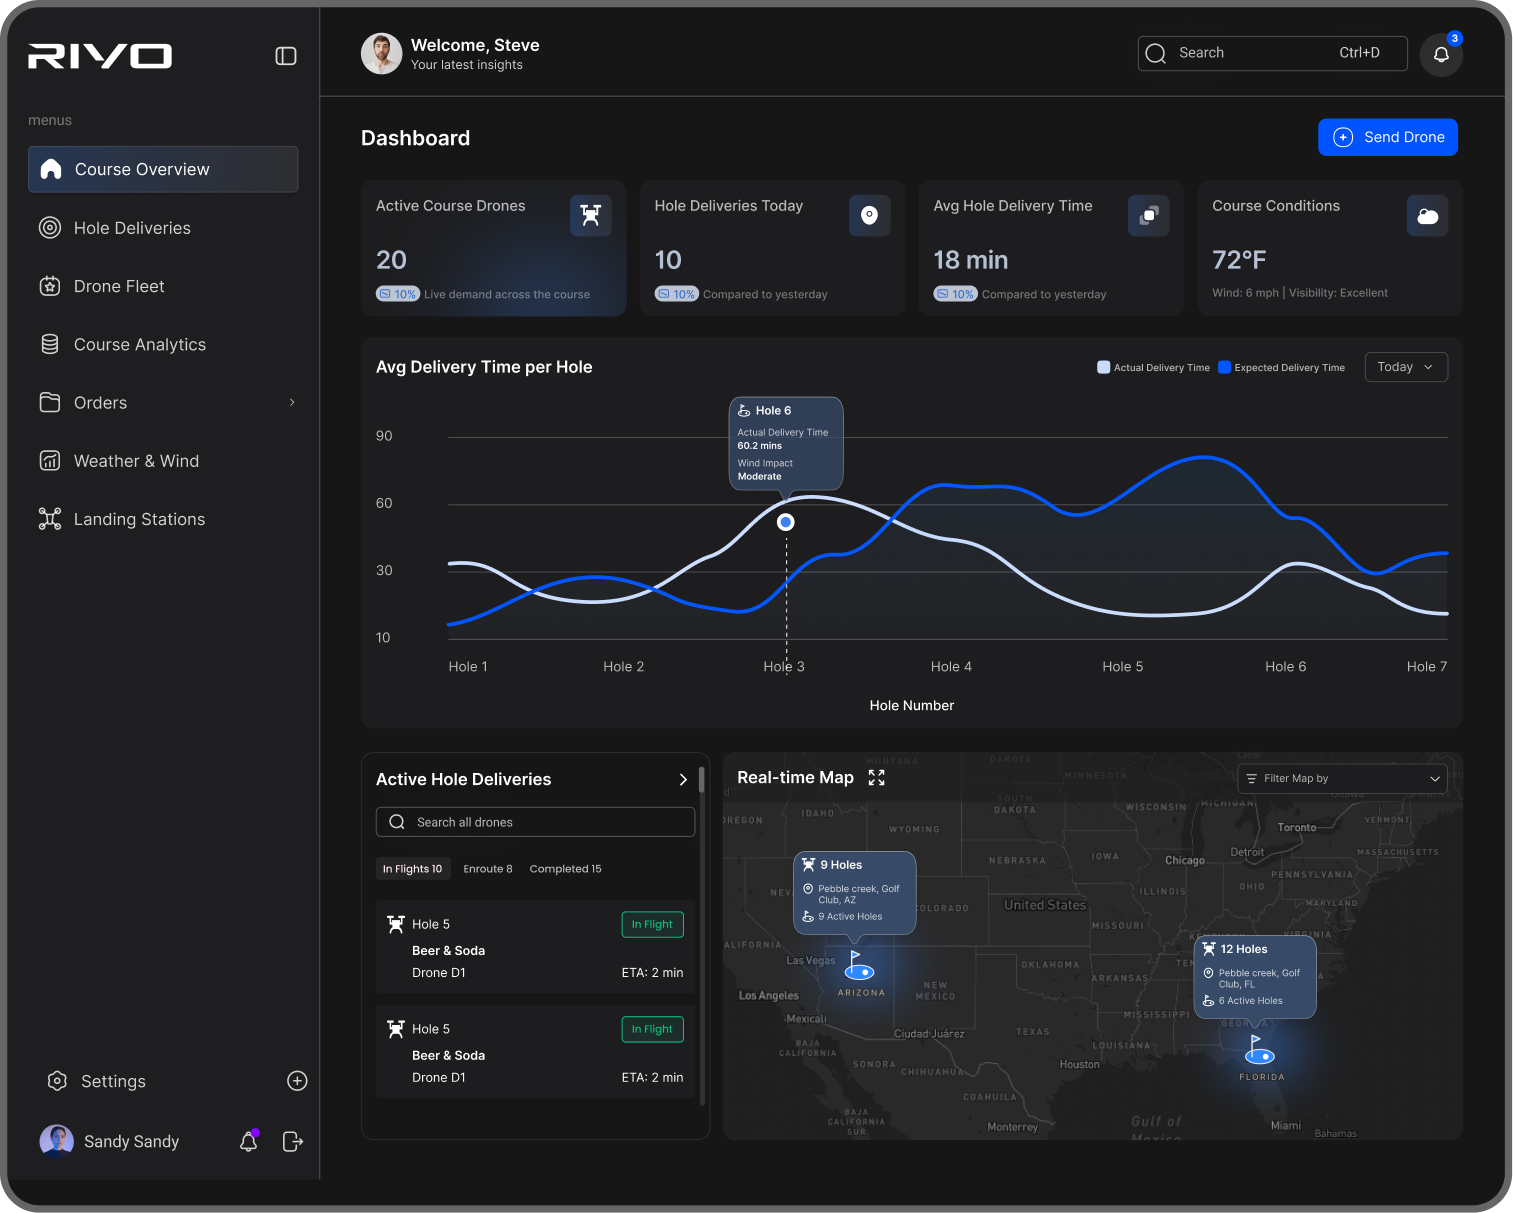Viewport: 1513px width, 1213px height.
Task: Click the Search all drones field
Action: 535,822
